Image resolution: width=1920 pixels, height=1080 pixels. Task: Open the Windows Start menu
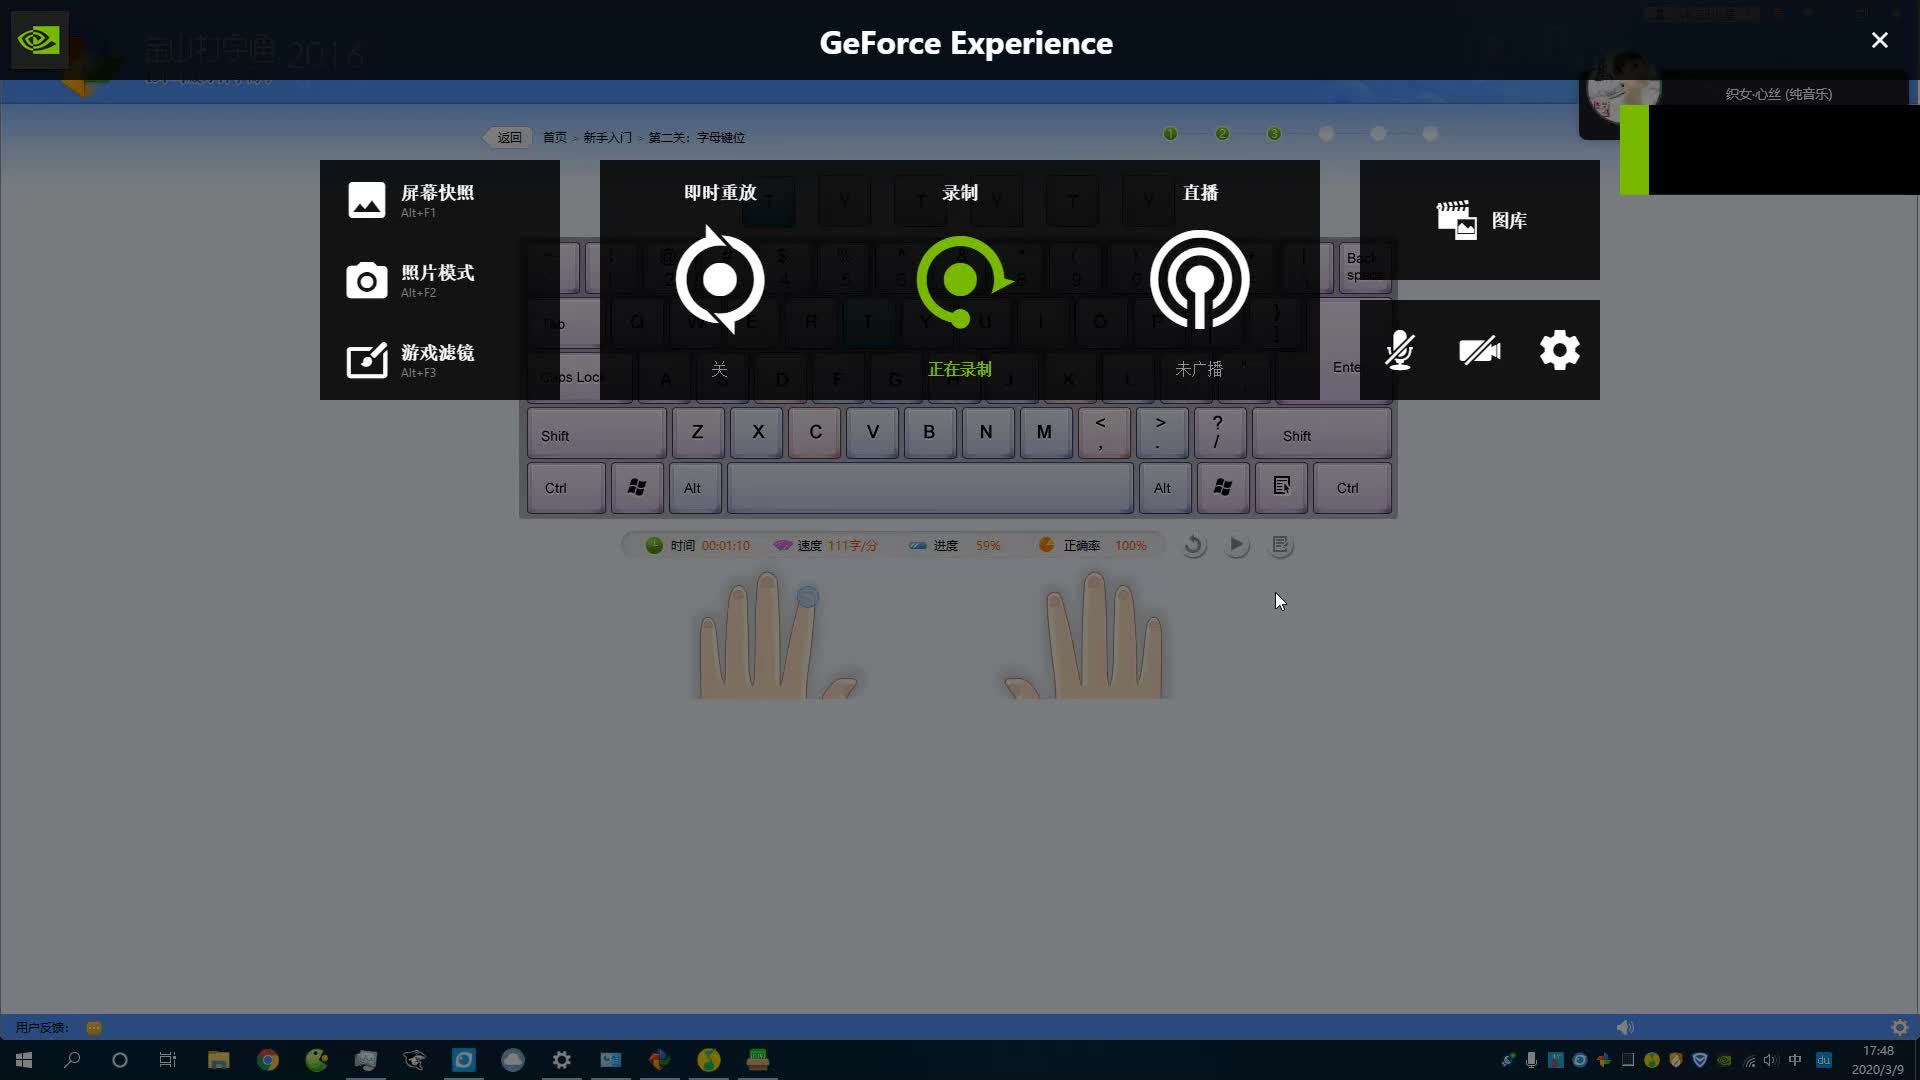[x=24, y=1060]
